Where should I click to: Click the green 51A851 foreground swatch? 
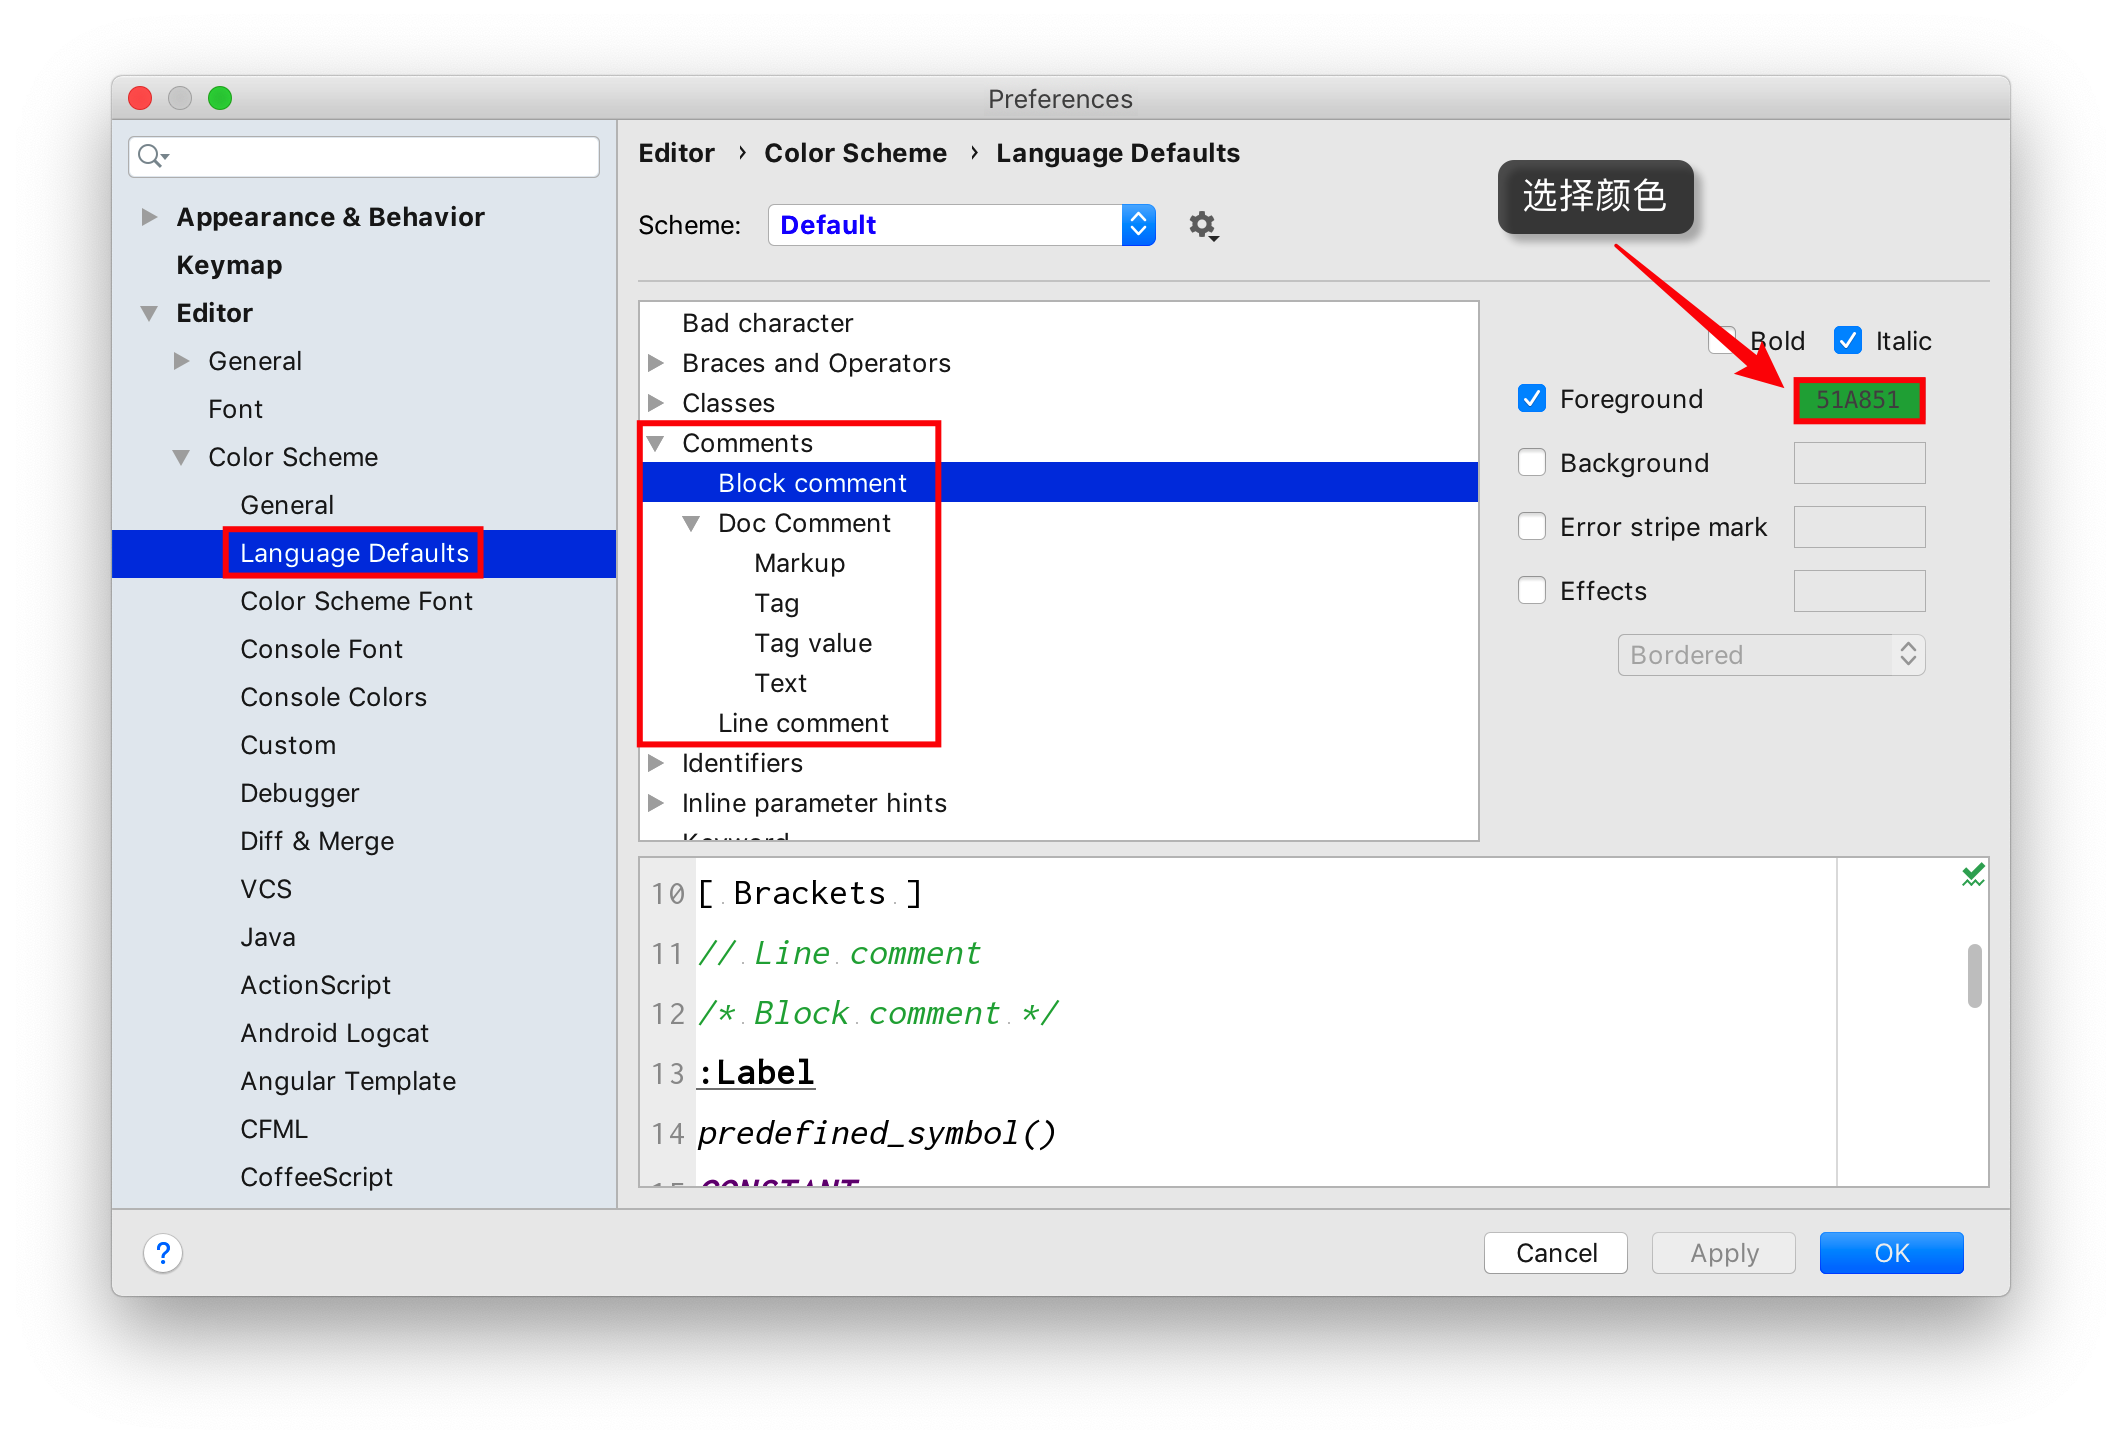point(1858,400)
